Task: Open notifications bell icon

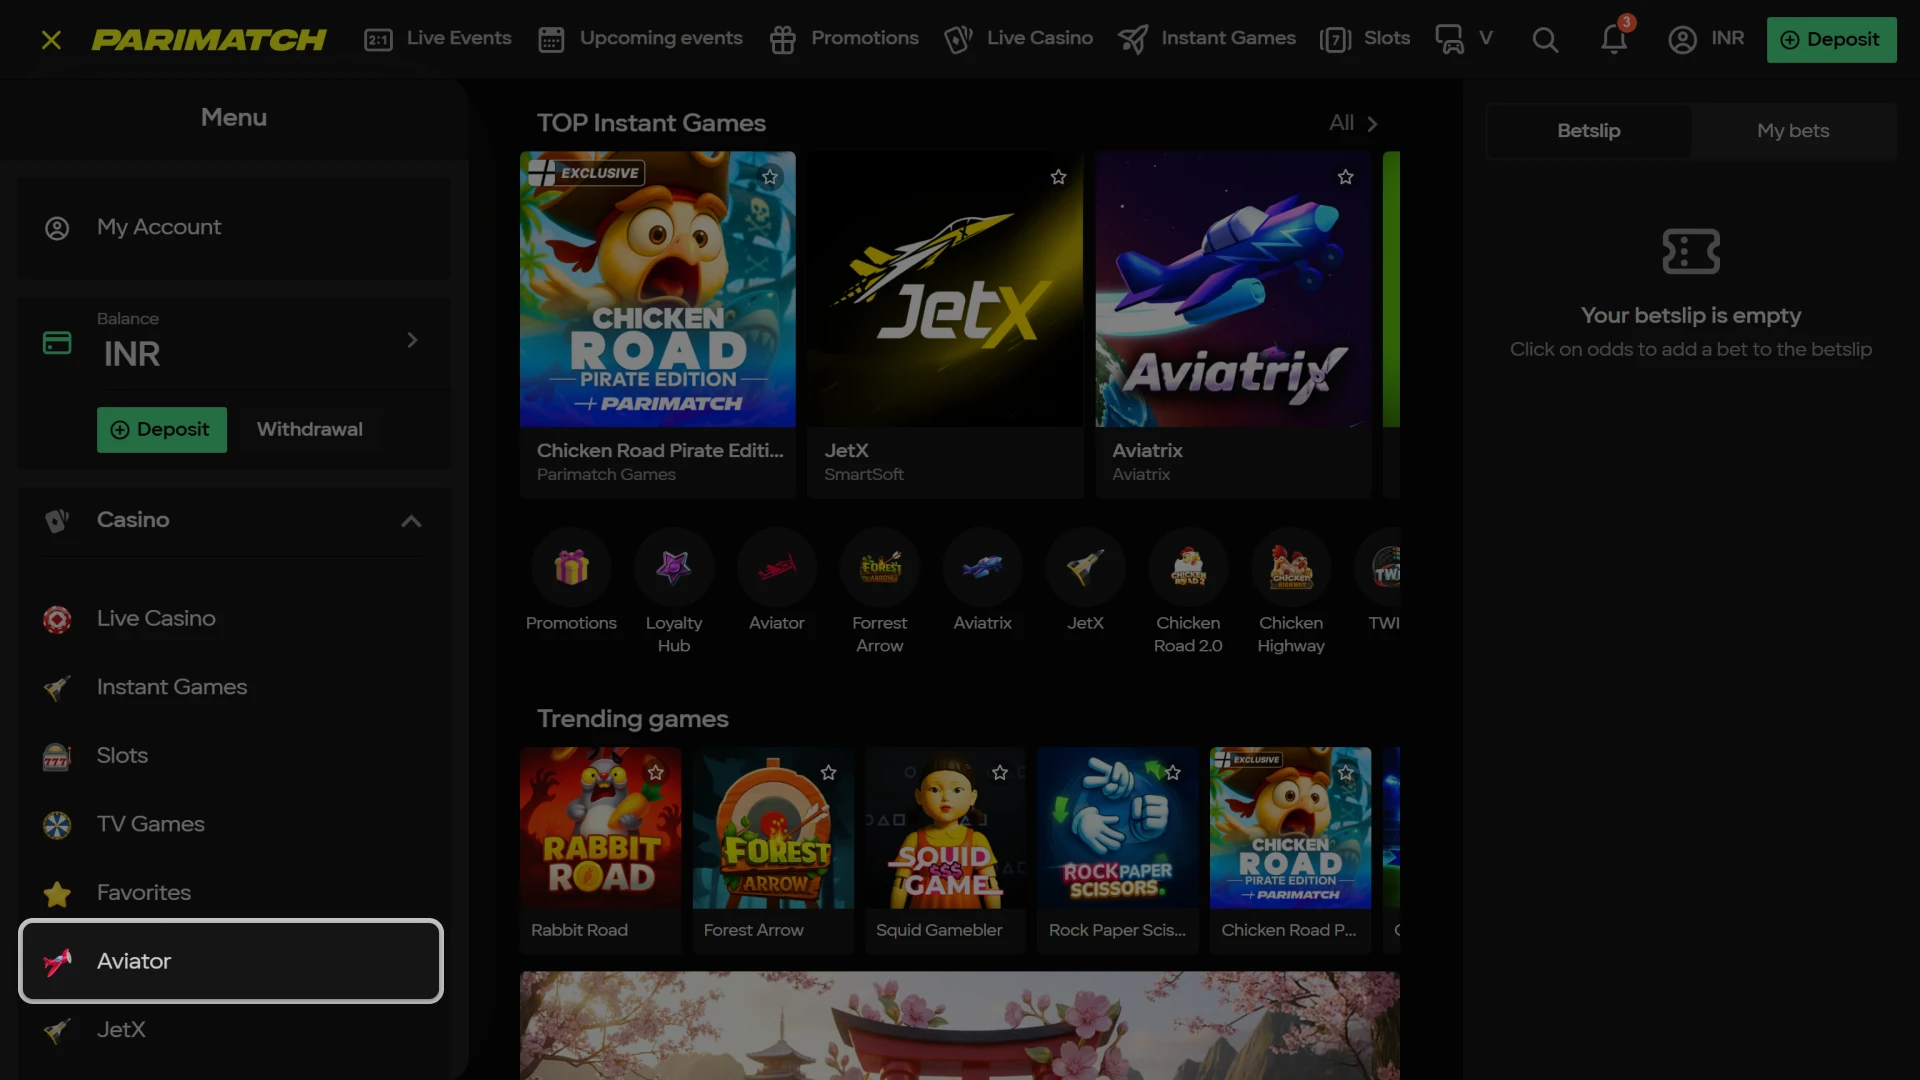Action: click(1614, 39)
